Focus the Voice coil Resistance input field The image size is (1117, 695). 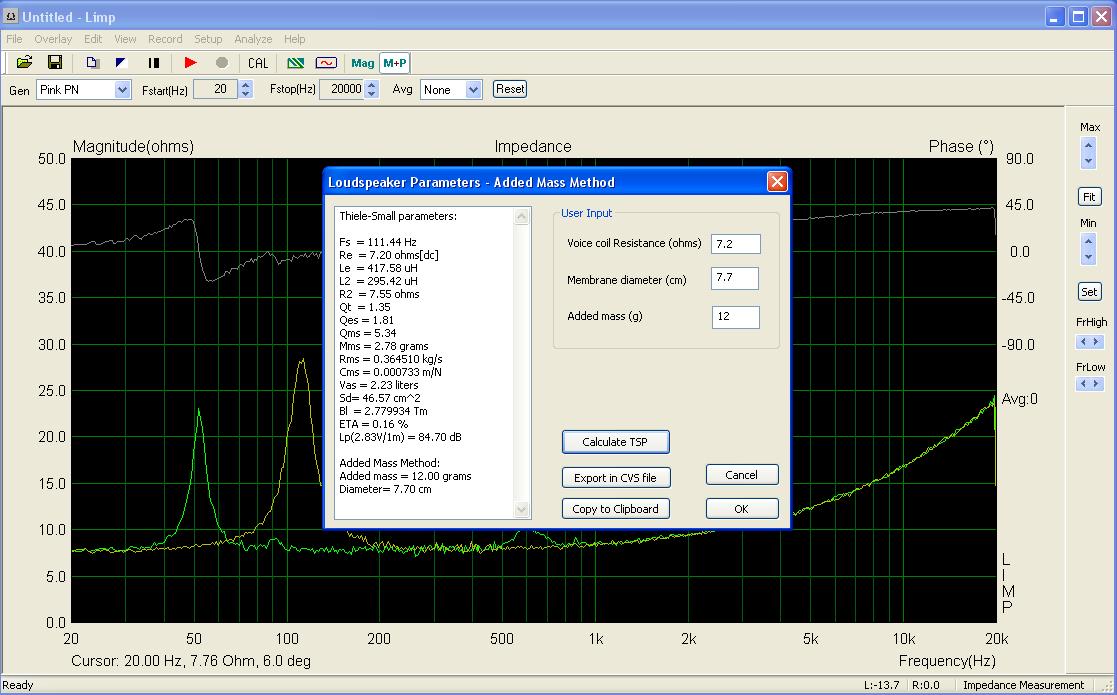pos(735,244)
